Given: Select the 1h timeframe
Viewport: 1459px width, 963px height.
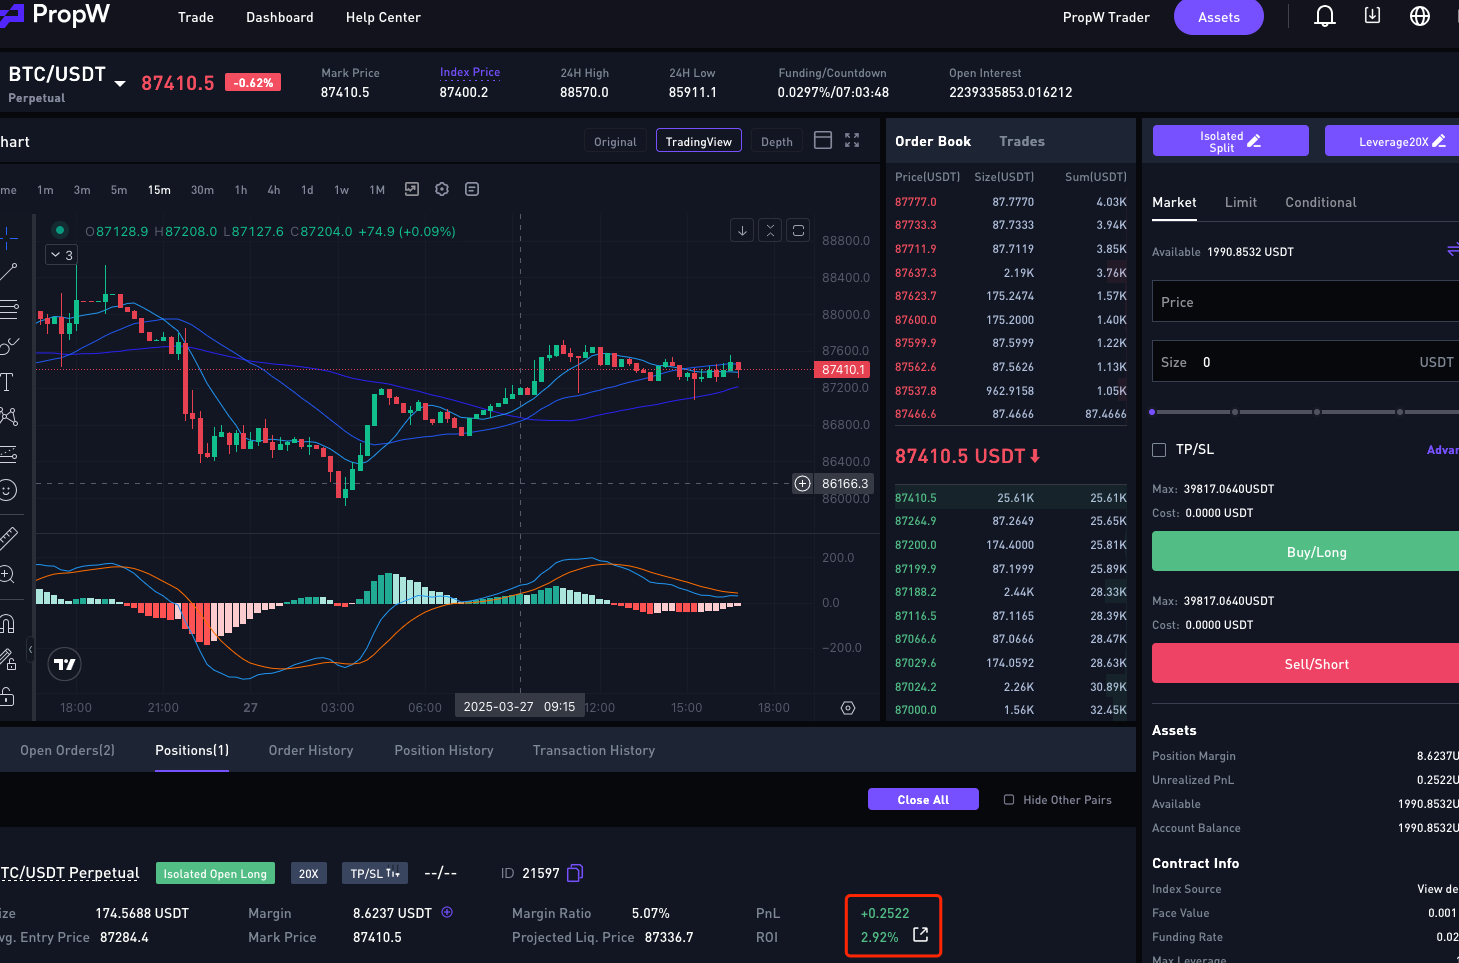Looking at the screenshot, I should click(x=241, y=190).
